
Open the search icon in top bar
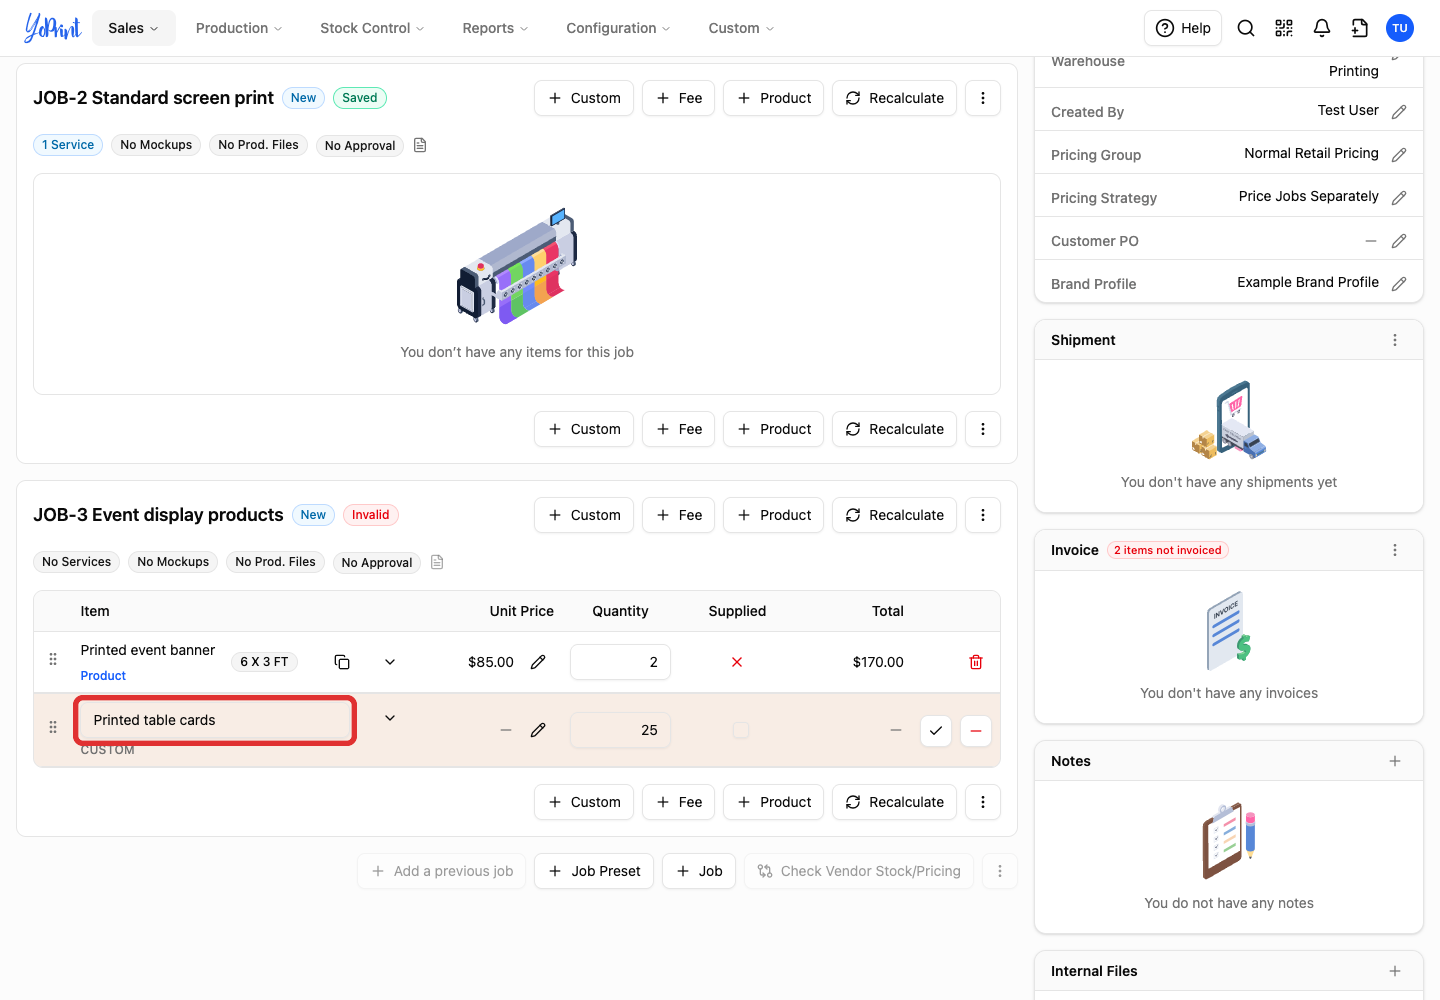point(1246,28)
